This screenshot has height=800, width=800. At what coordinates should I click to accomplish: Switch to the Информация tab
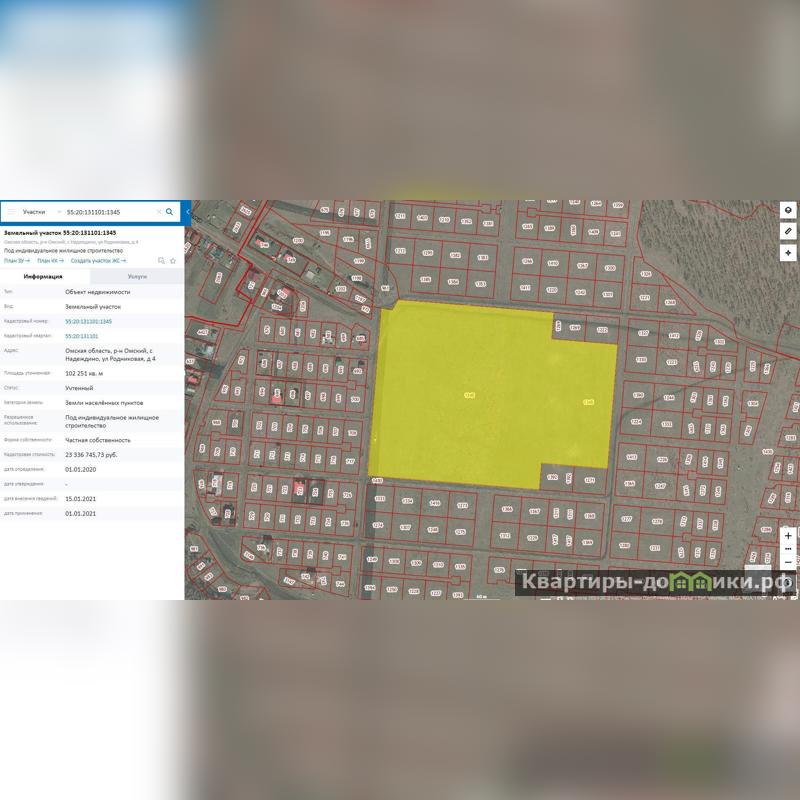[x=44, y=276]
